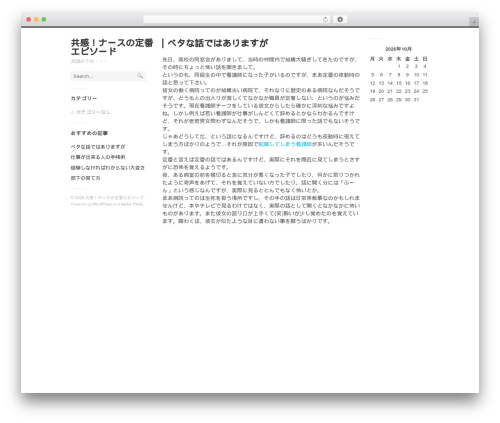This screenshot has width=500, height=423.
Task: Click the reload icon in the address bar
Action: tap(325, 20)
